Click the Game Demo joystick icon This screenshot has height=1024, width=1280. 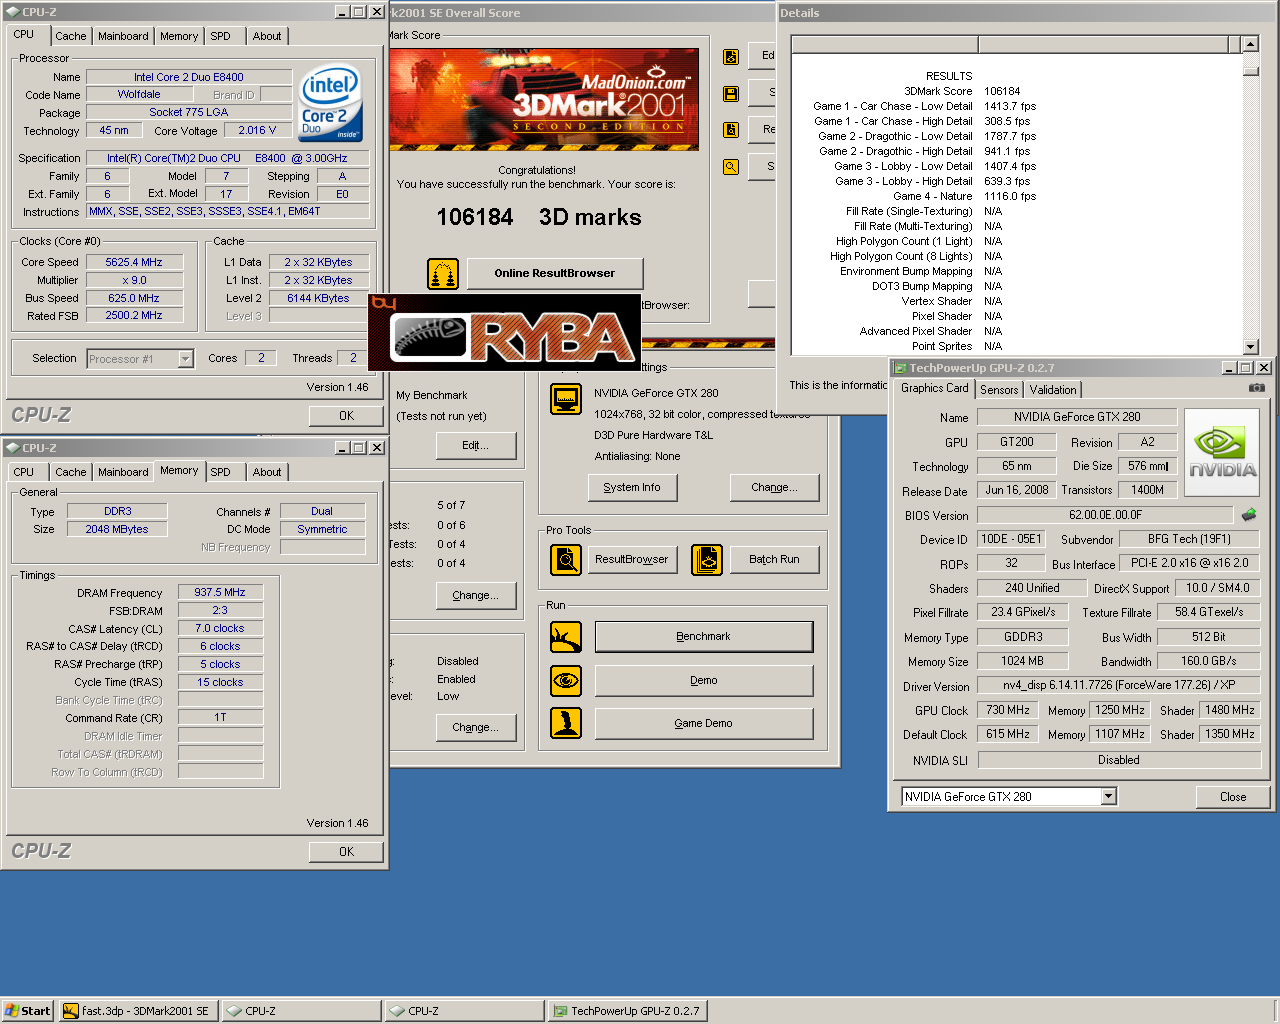point(566,723)
